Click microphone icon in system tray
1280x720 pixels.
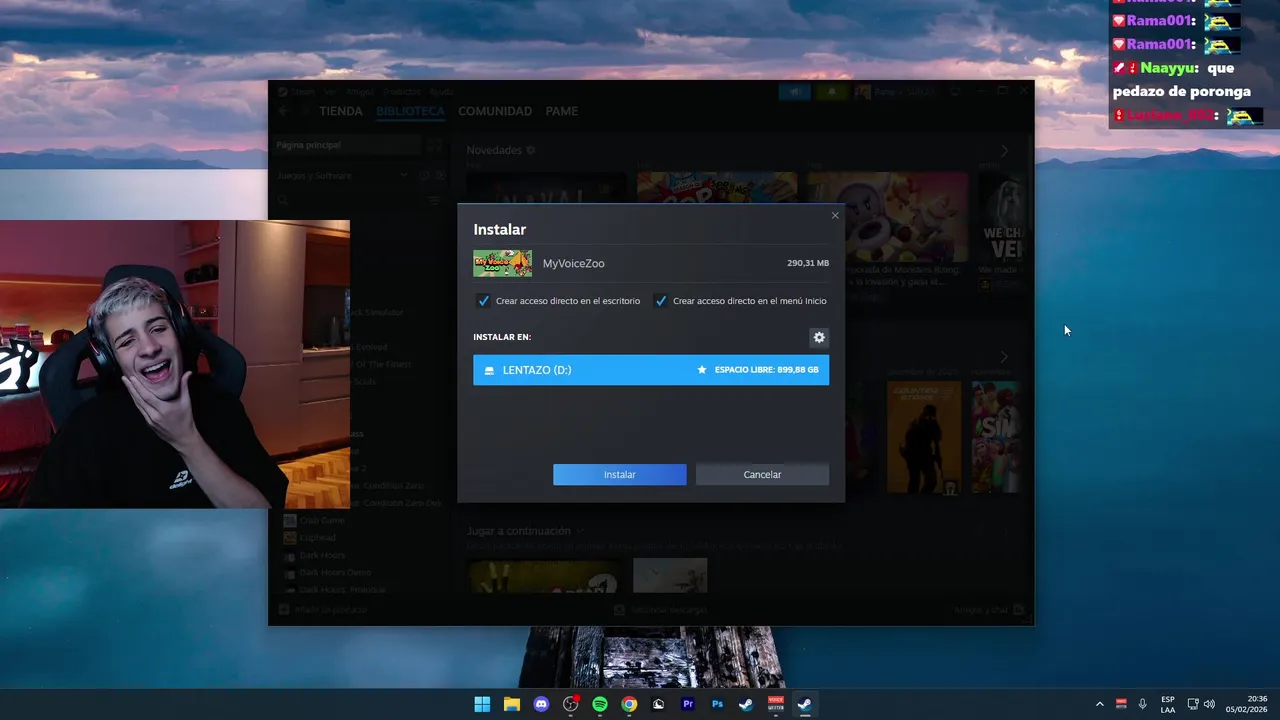click(x=1143, y=704)
